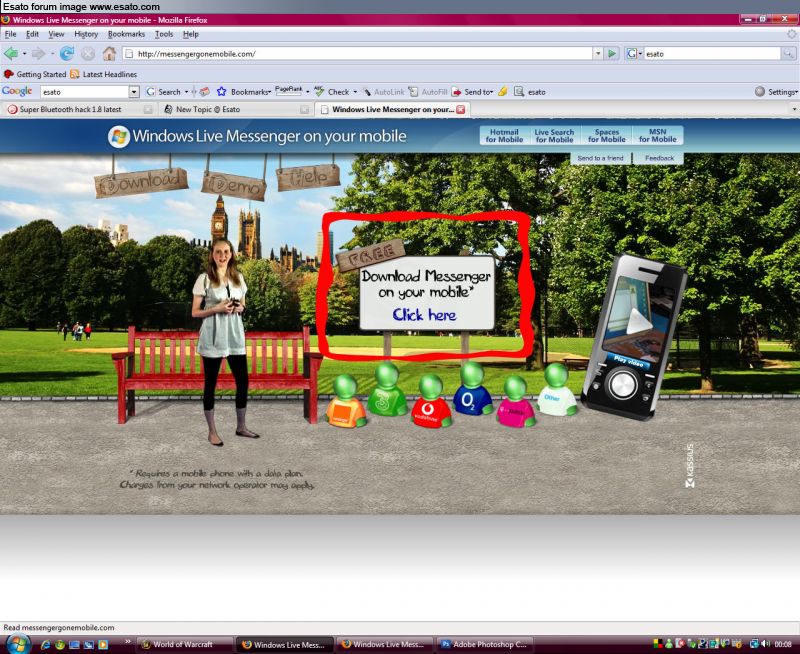
Task: Open the File menu
Action: coord(10,34)
